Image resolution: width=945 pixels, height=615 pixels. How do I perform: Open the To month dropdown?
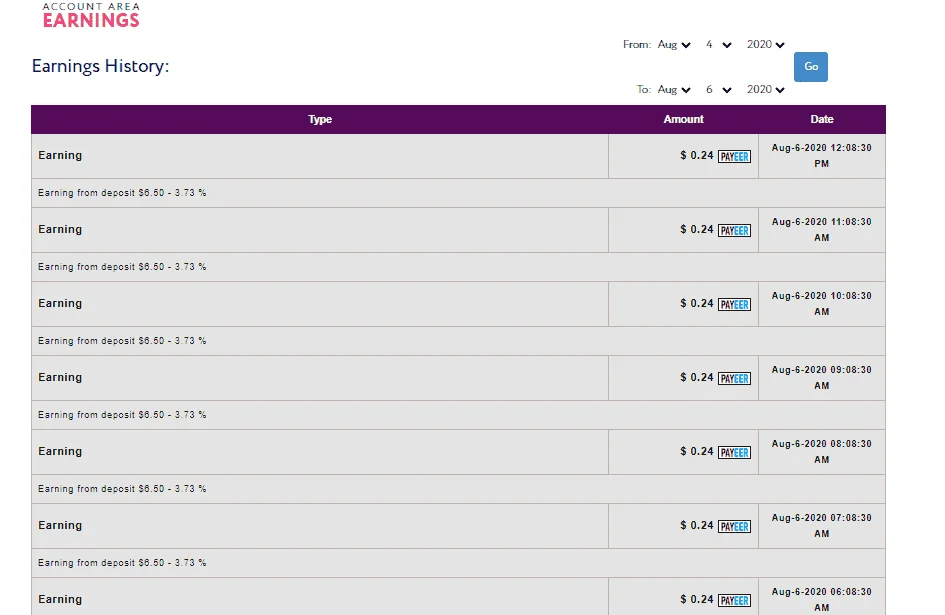coord(674,90)
